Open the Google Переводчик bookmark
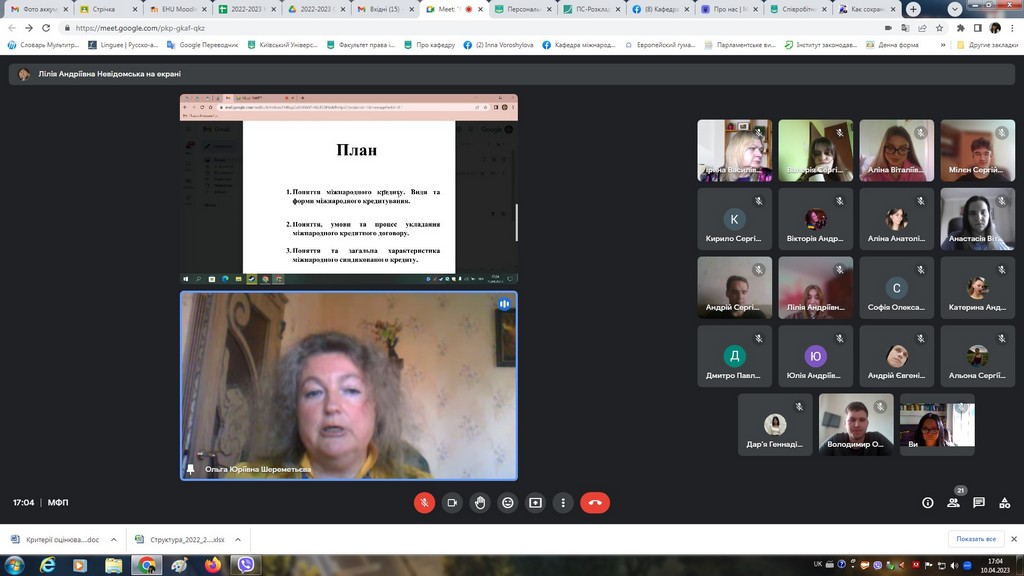The width and height of the screenshot is (1024, 576). (x=204, y=45)
